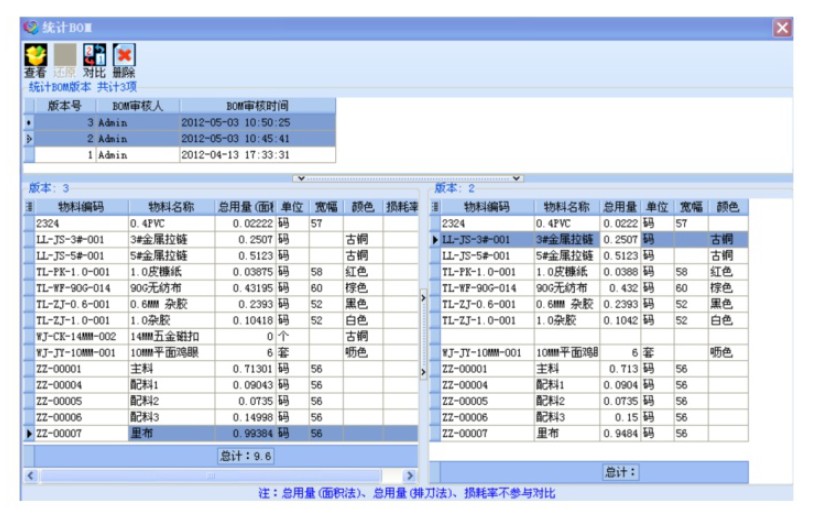Click row selector corner of version 3 table

coord(29,207)
